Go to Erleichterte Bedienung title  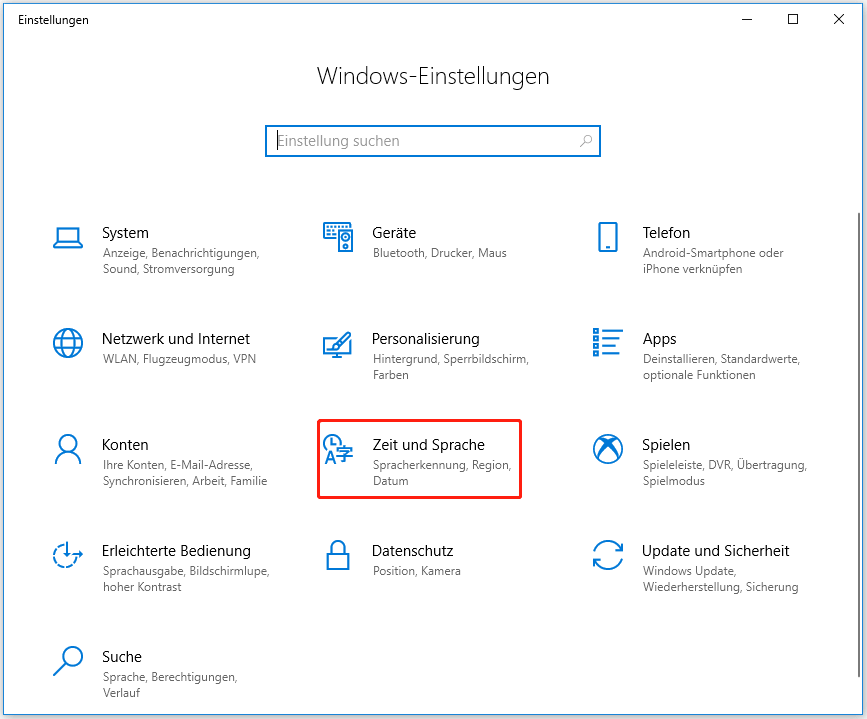pyautogui.click(x=176, y=551)
